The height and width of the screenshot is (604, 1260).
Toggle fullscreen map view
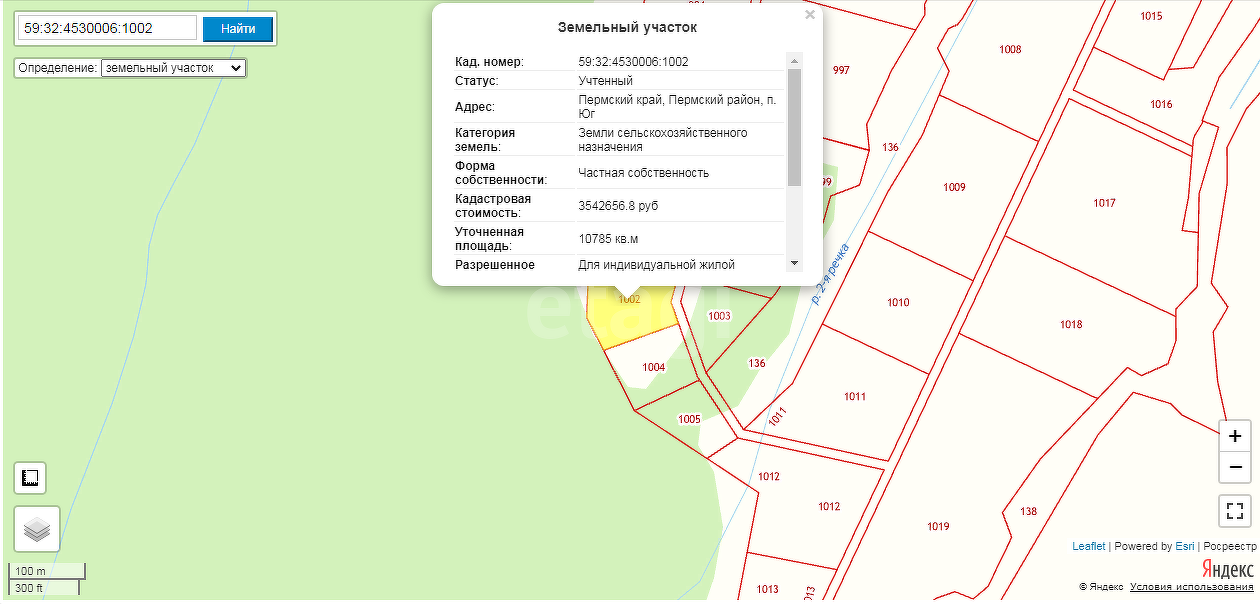click(1235, 511)
